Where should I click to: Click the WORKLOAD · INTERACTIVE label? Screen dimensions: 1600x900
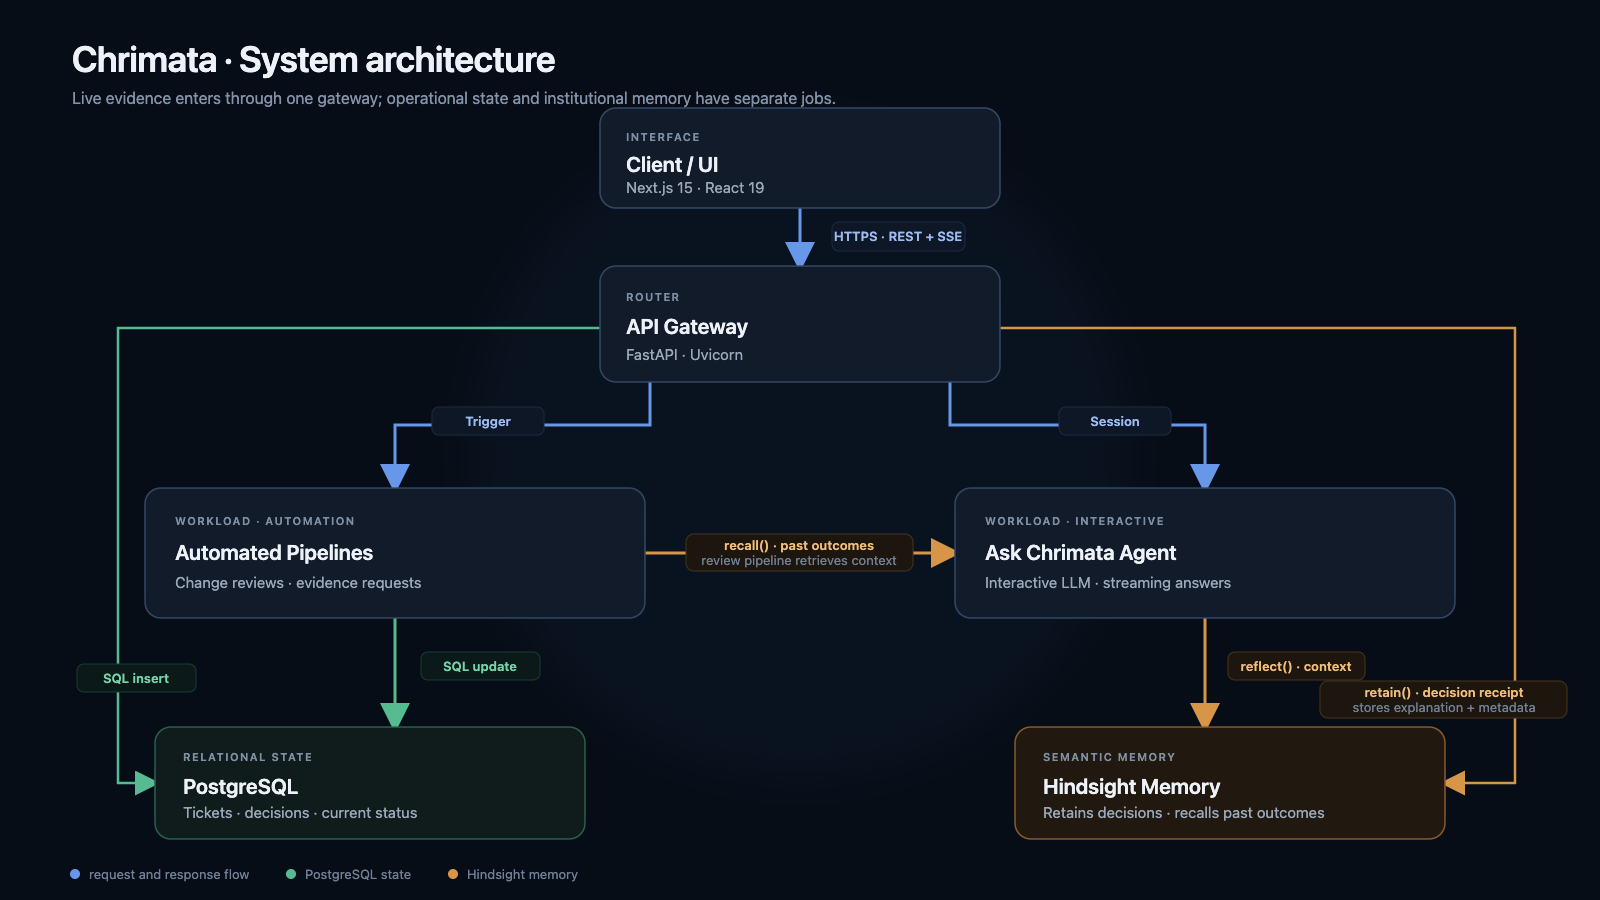point(1075,521)
